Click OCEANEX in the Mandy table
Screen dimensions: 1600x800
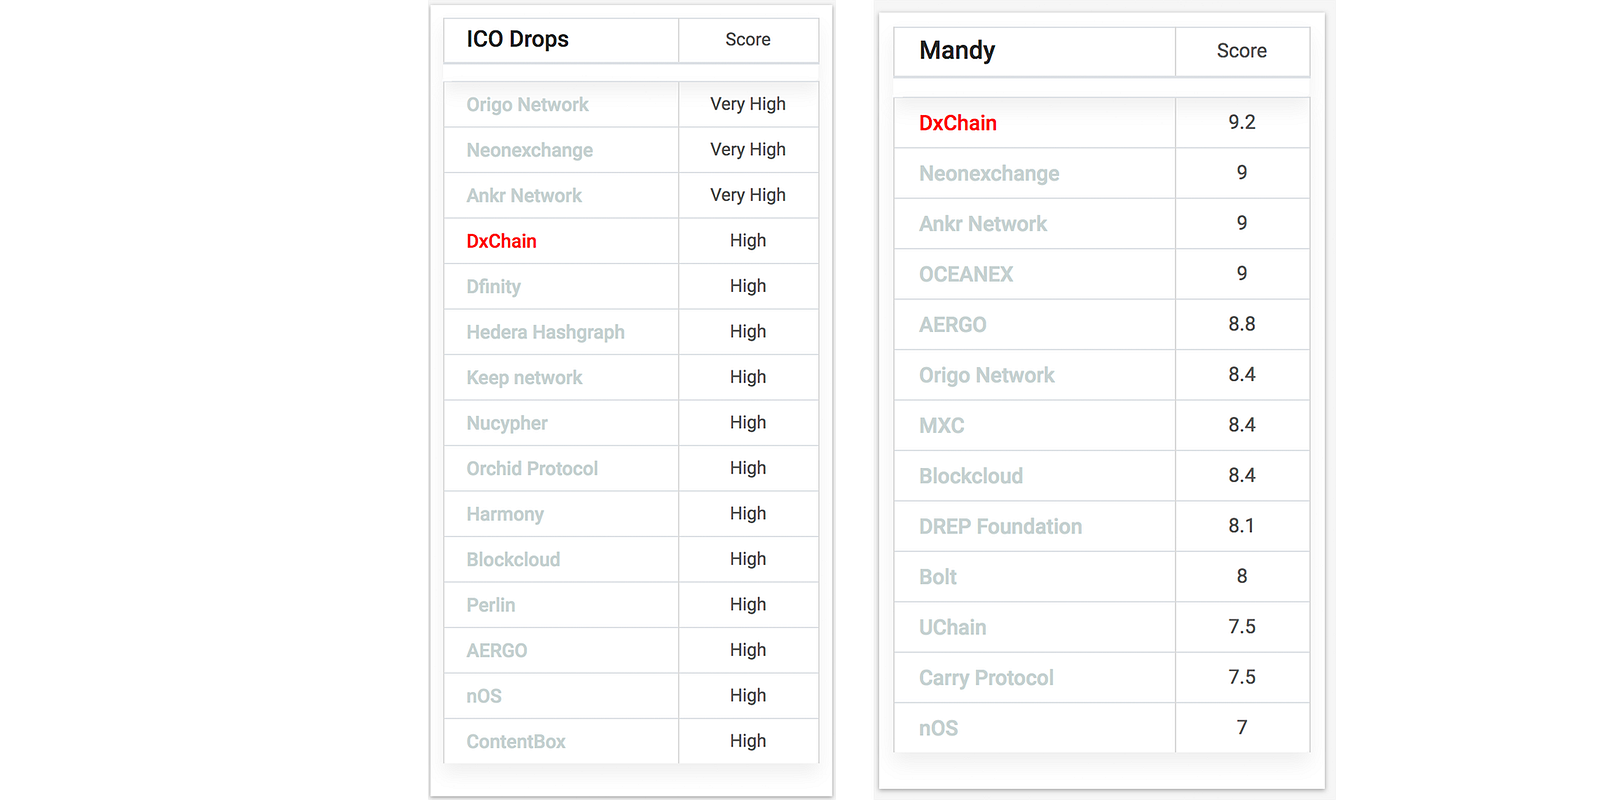click(x=966, y=274)
